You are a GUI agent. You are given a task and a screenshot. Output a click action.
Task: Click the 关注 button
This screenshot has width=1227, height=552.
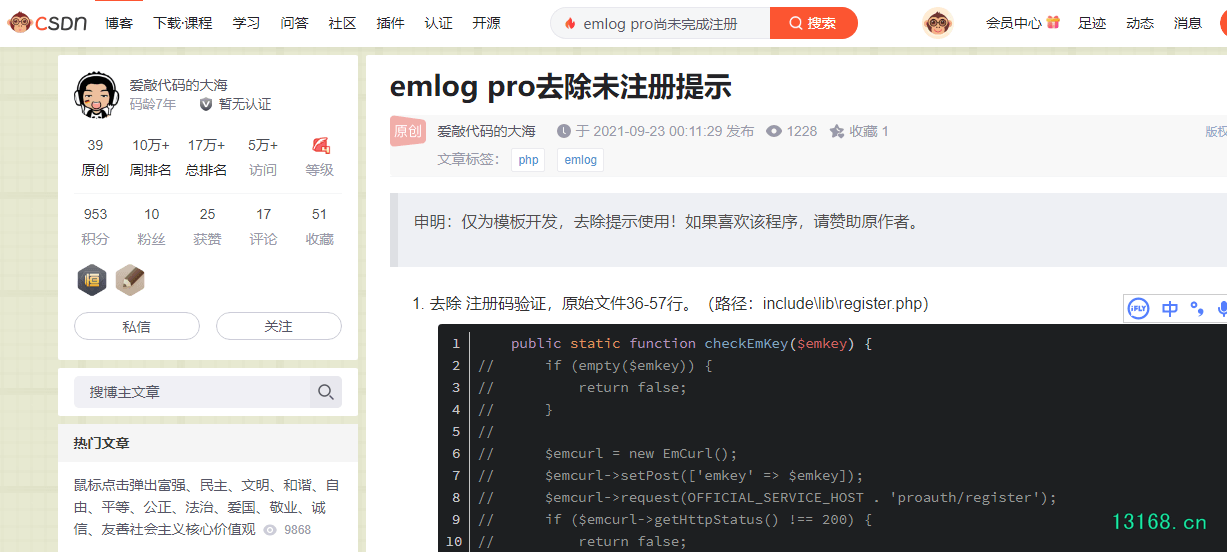click(279, 326)
